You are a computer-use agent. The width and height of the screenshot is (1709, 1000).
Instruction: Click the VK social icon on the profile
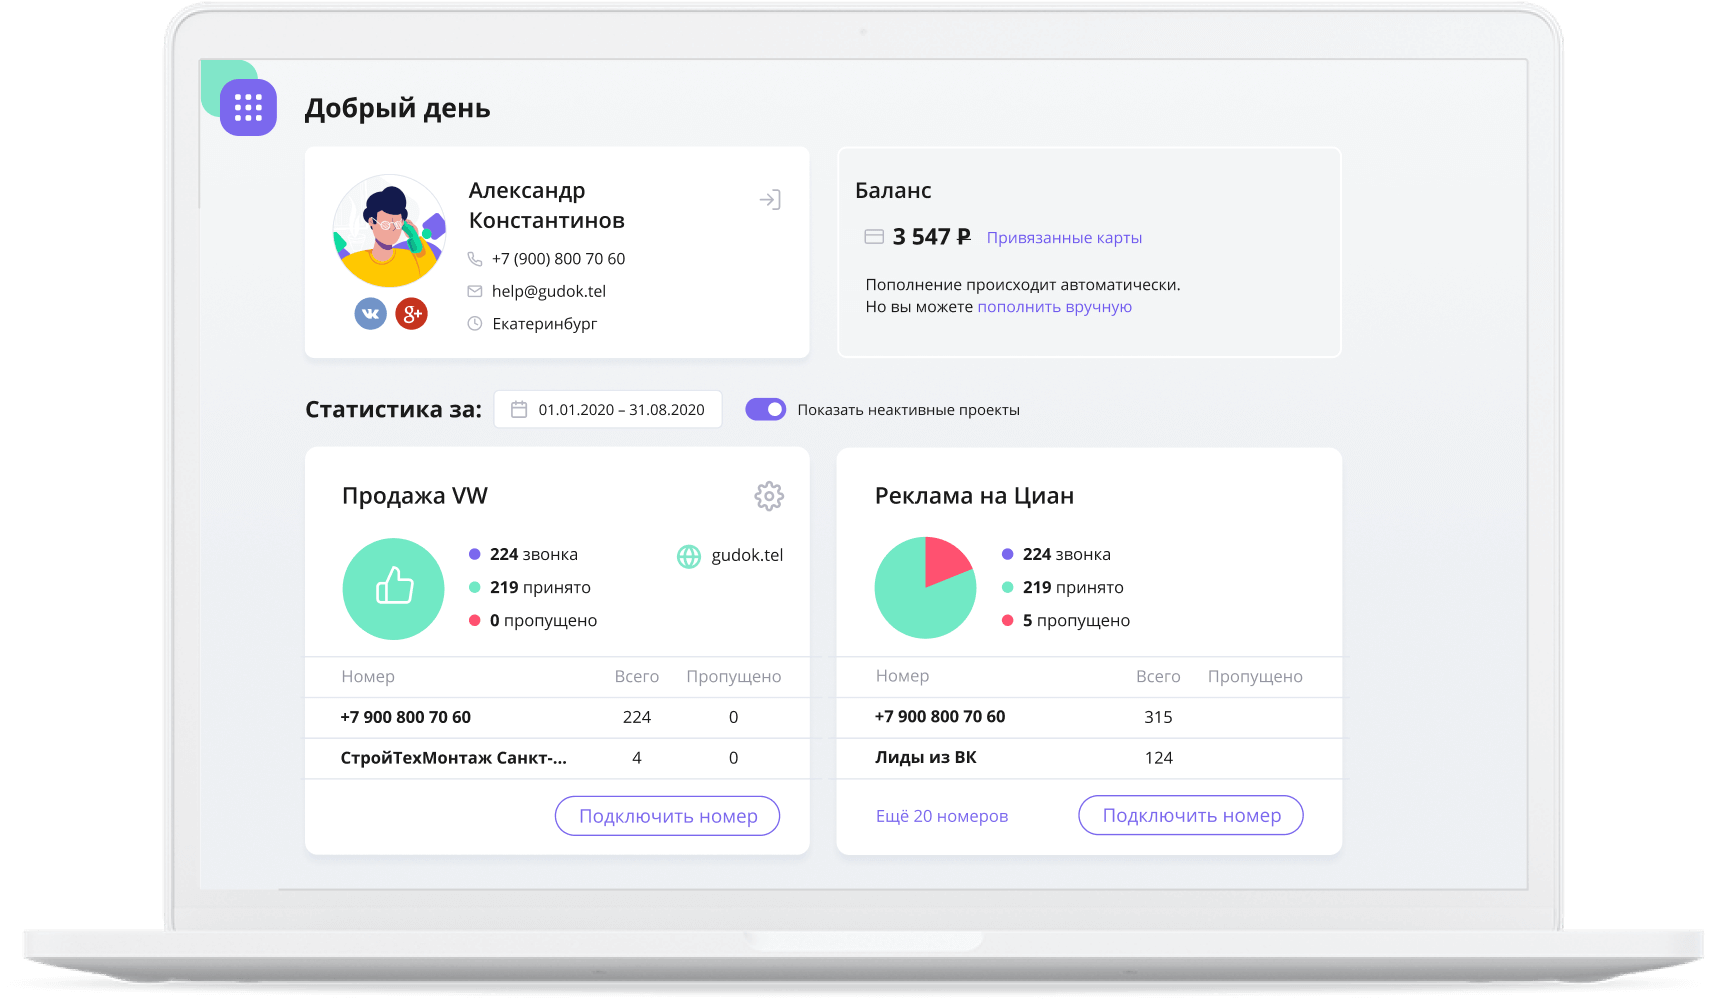click(370, 313)
